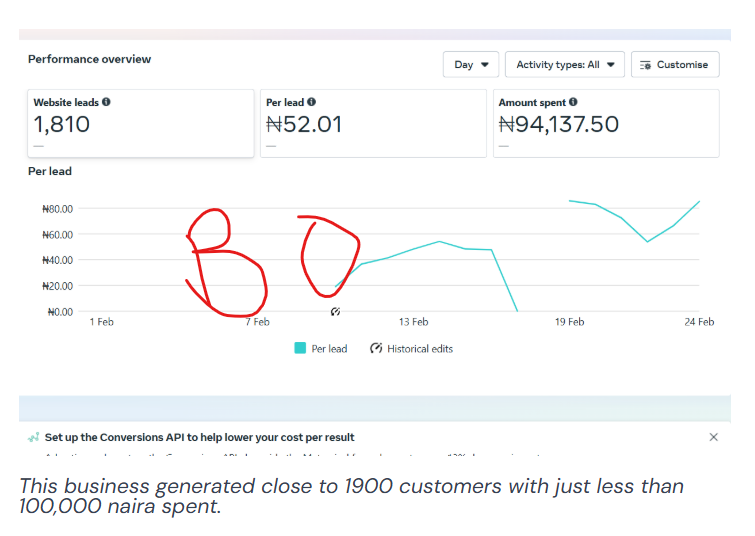
Task: Click info icon next to Per lead
Action: [312, 102]
